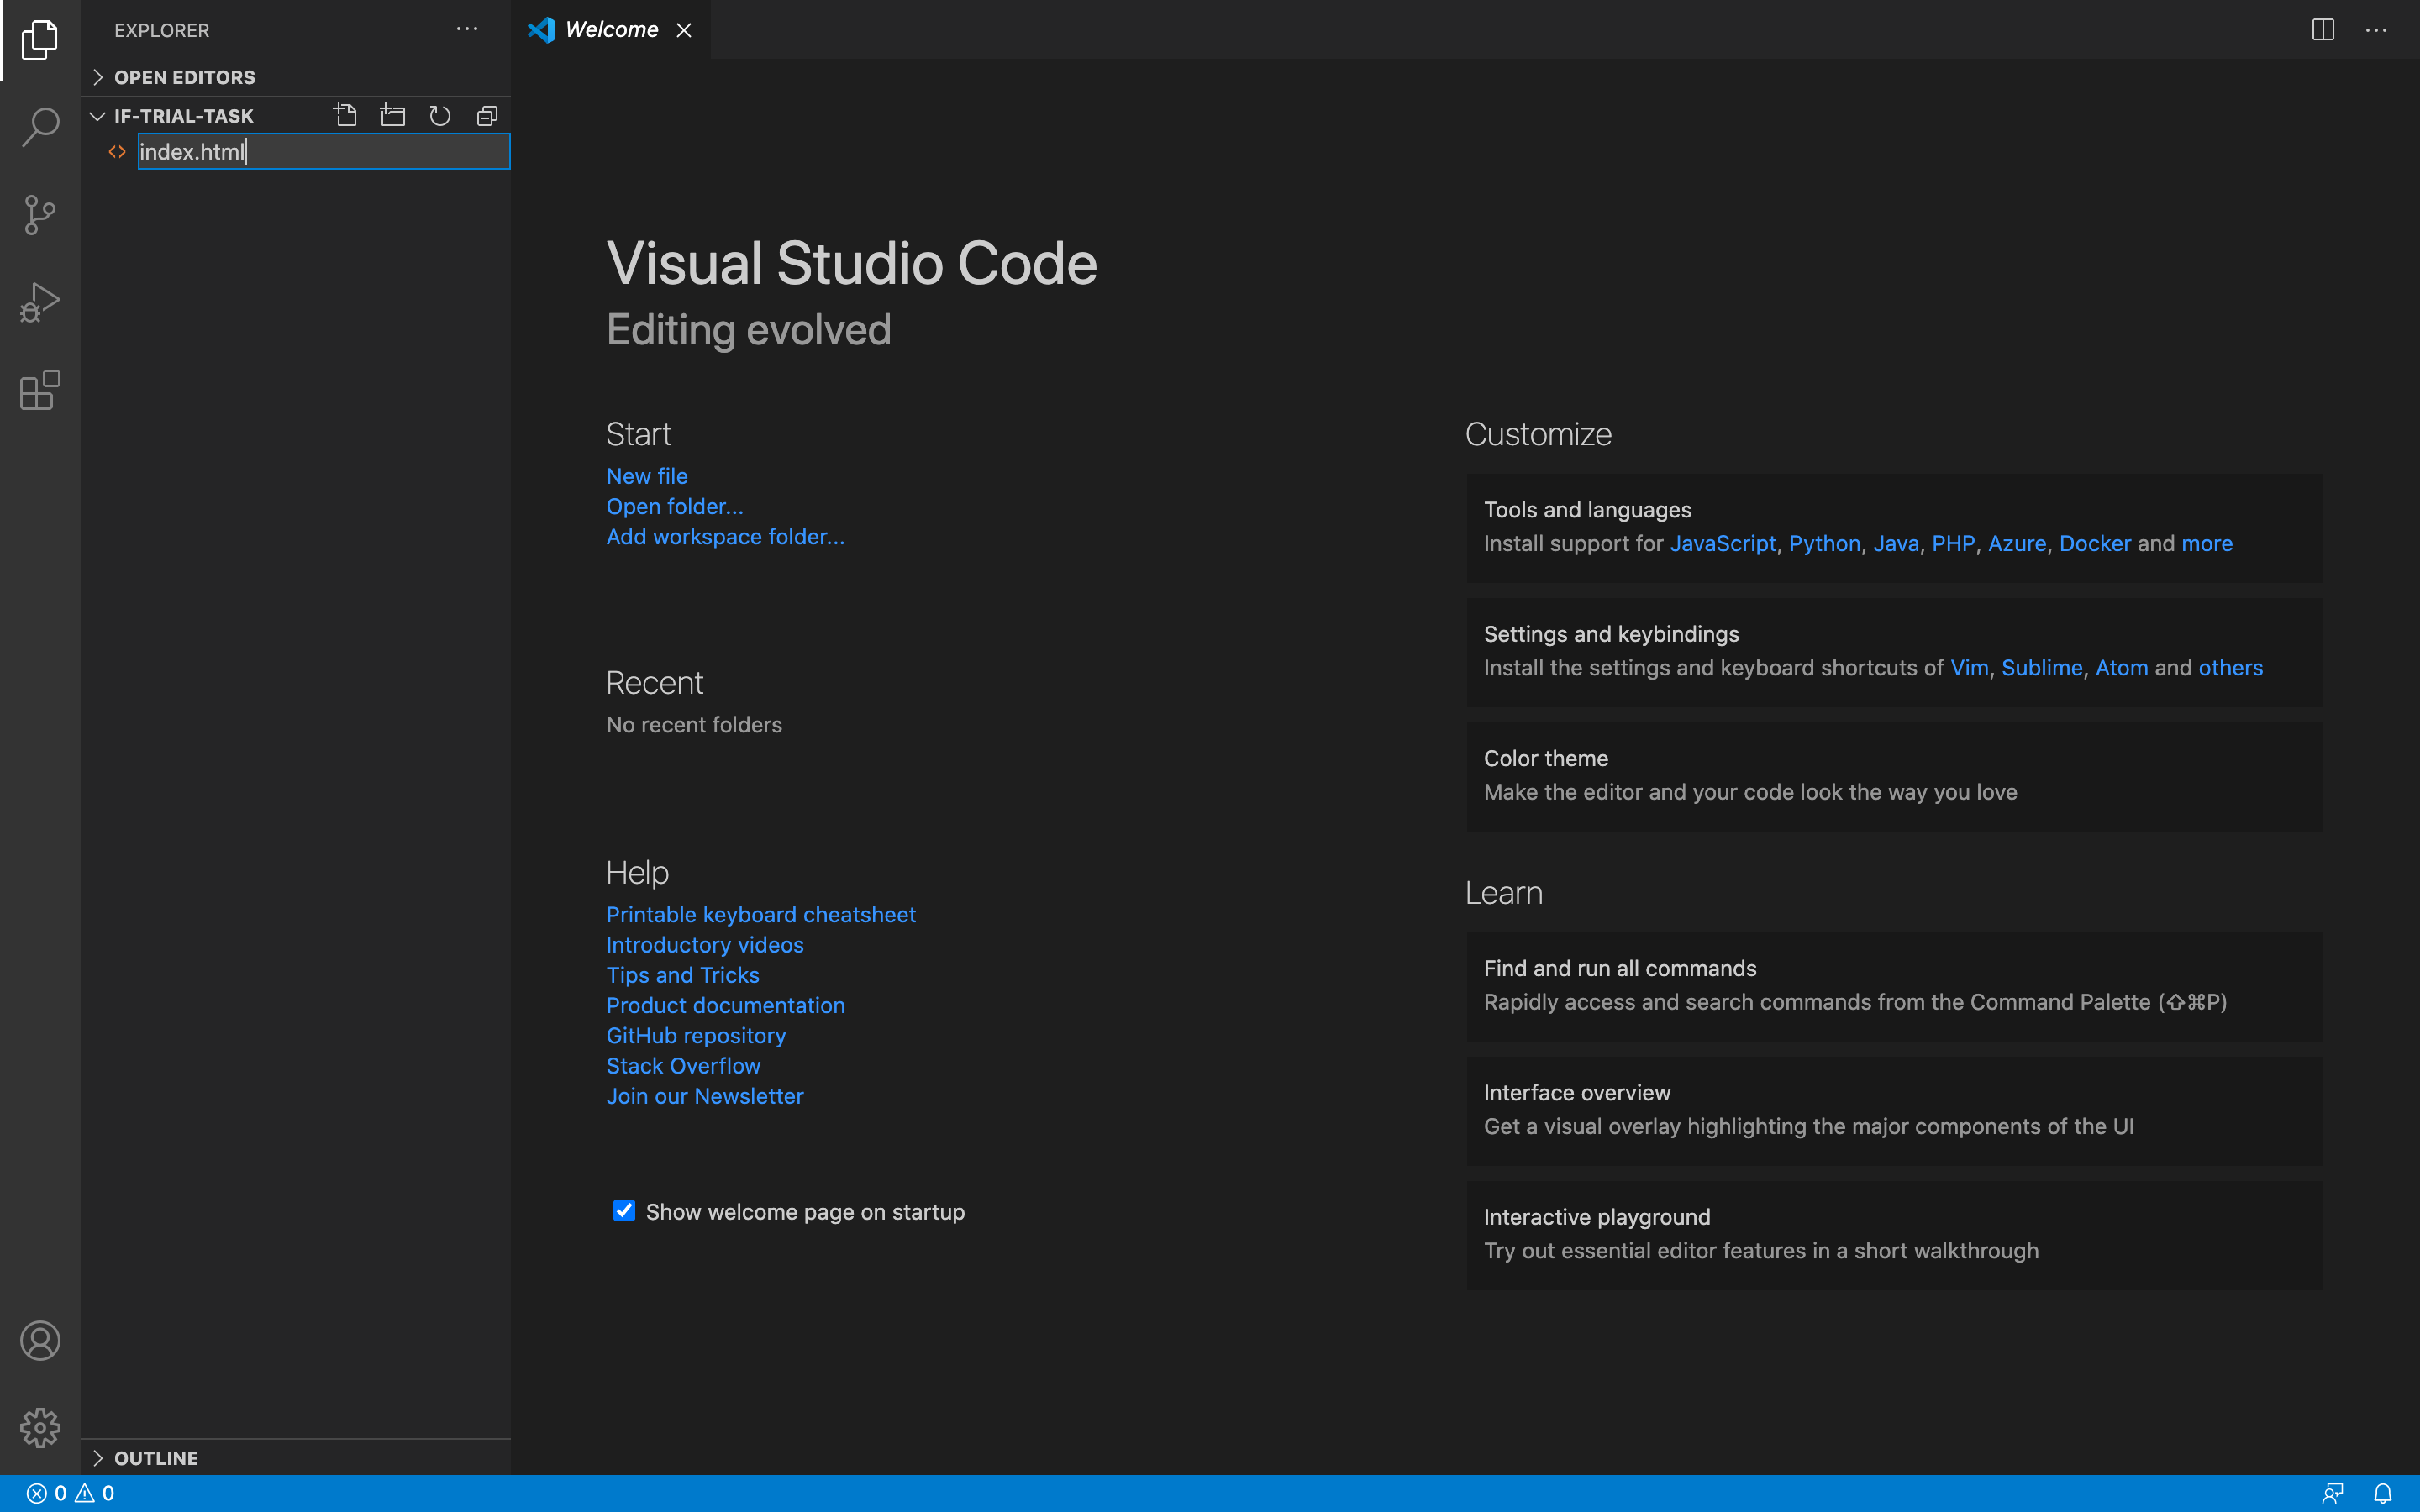Open the Run and Debug view
2420x1512 pixels.
coord(40,302)
